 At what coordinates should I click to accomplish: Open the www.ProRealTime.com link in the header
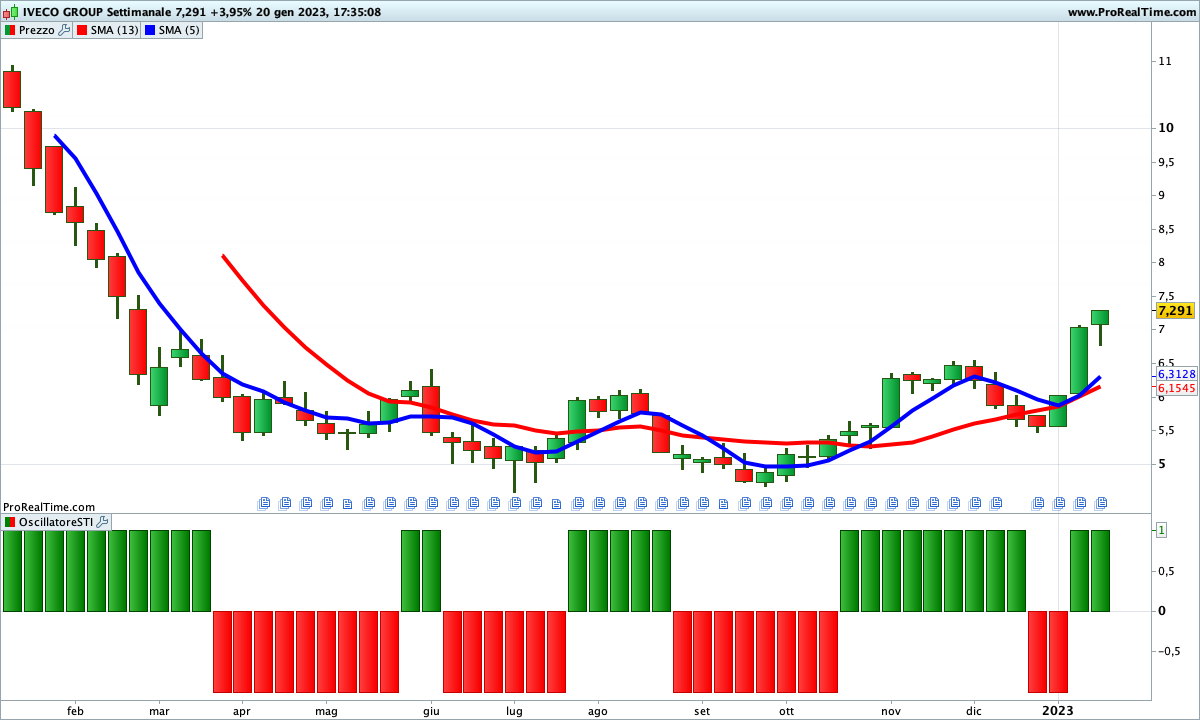[x=1131, y=12]
